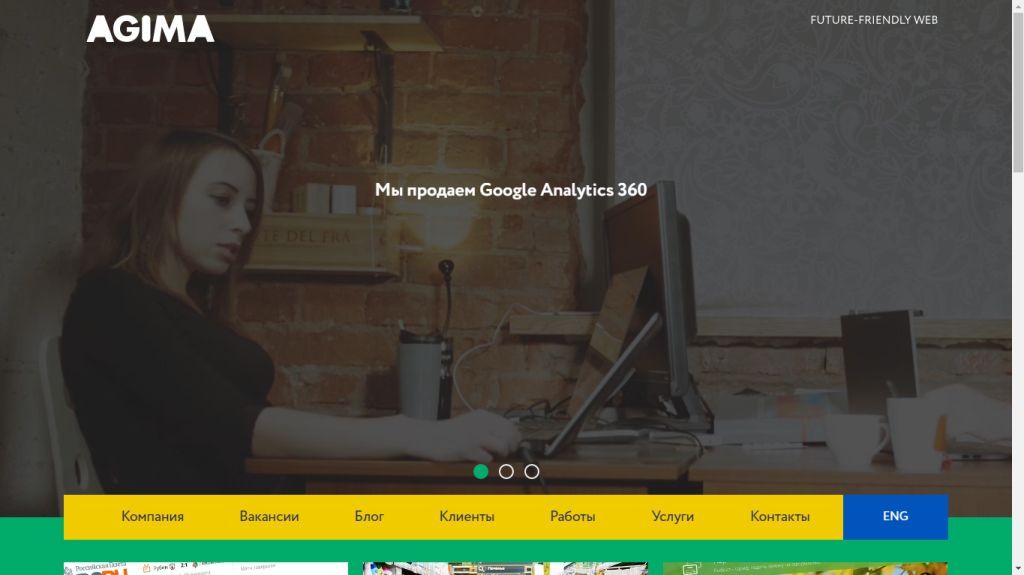Click the vertical scrollbar thumb
Screen dimensions: 1024x575
pyautogui.click(x=1018, y=92)
